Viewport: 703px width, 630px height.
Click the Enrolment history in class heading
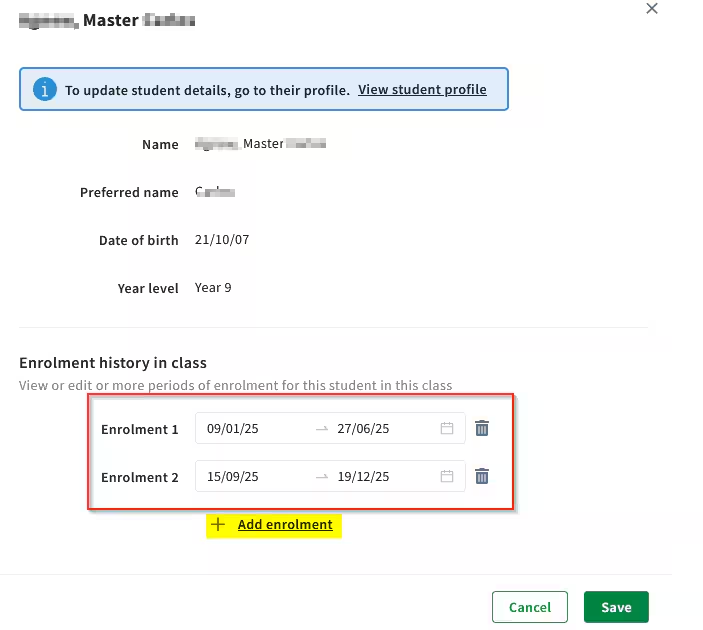113,362
